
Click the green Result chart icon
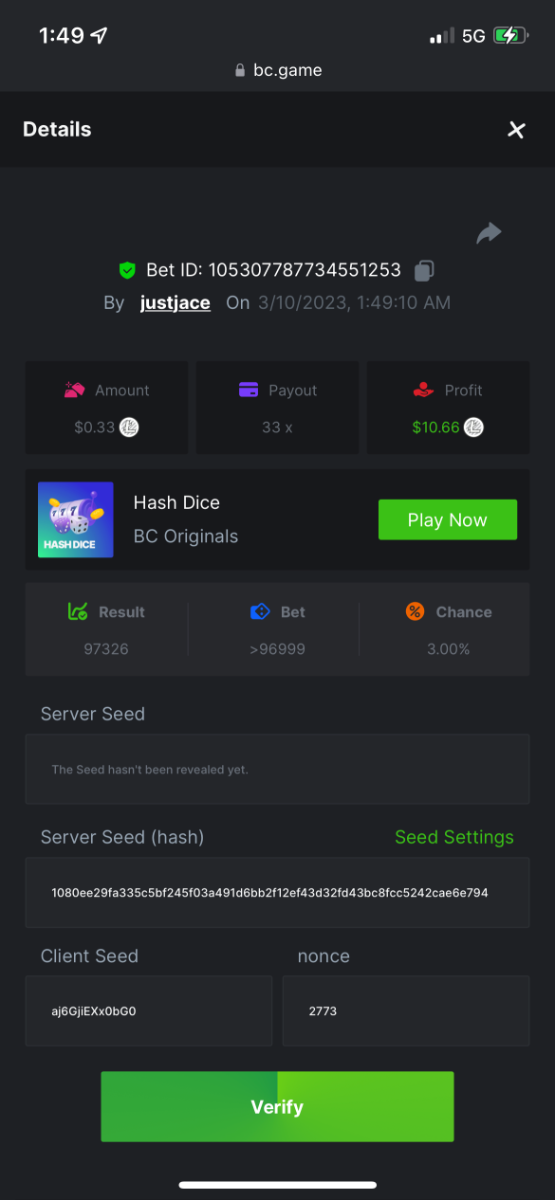tap(77, 612)
